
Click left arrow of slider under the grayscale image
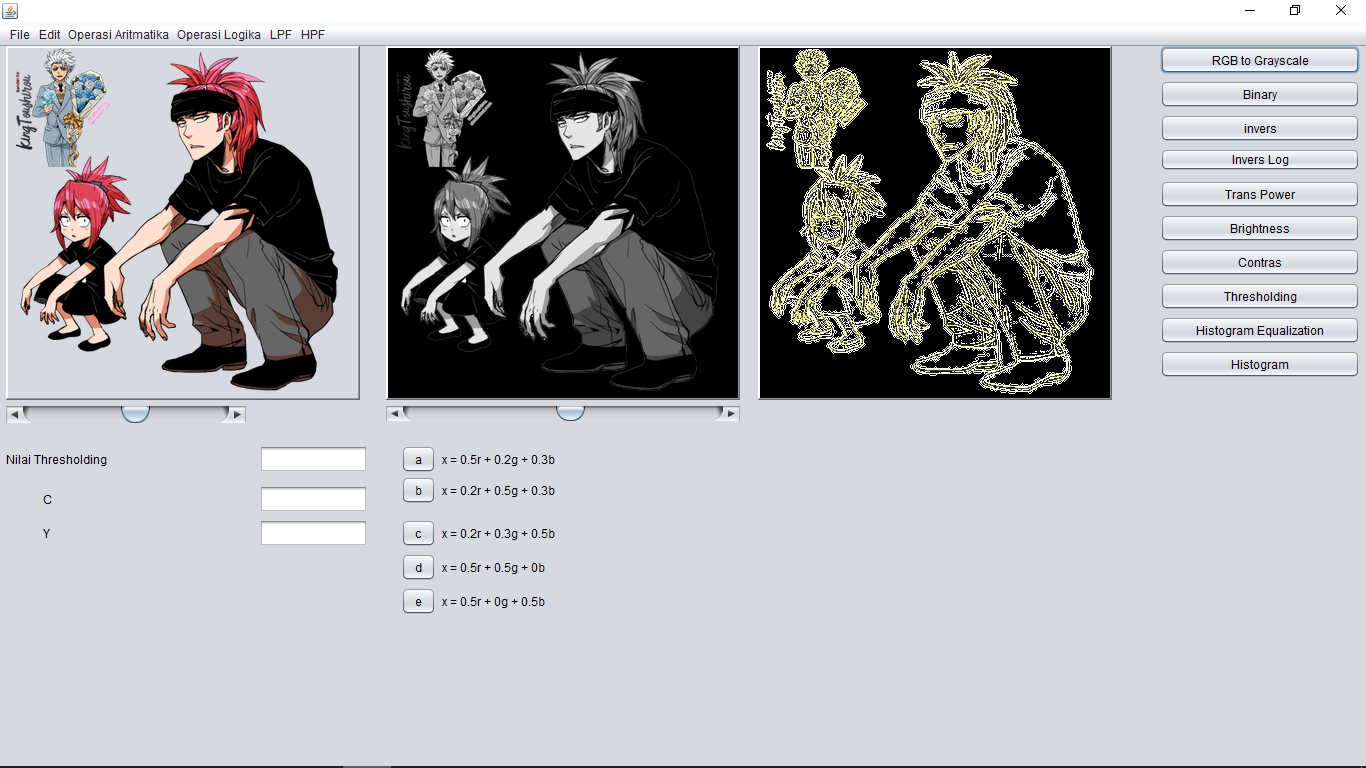tap(395, 414)
